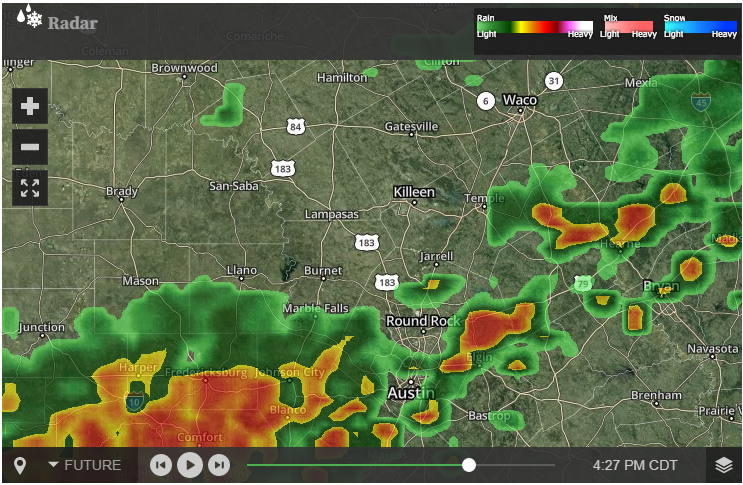Play the radar animation
743x485 pixels.
(x=190, y=465)
